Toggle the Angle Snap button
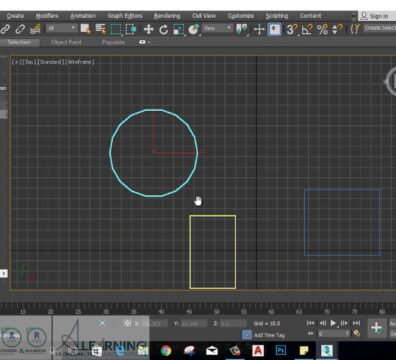This screenshot has width=396, height=360. coord(307,29)
